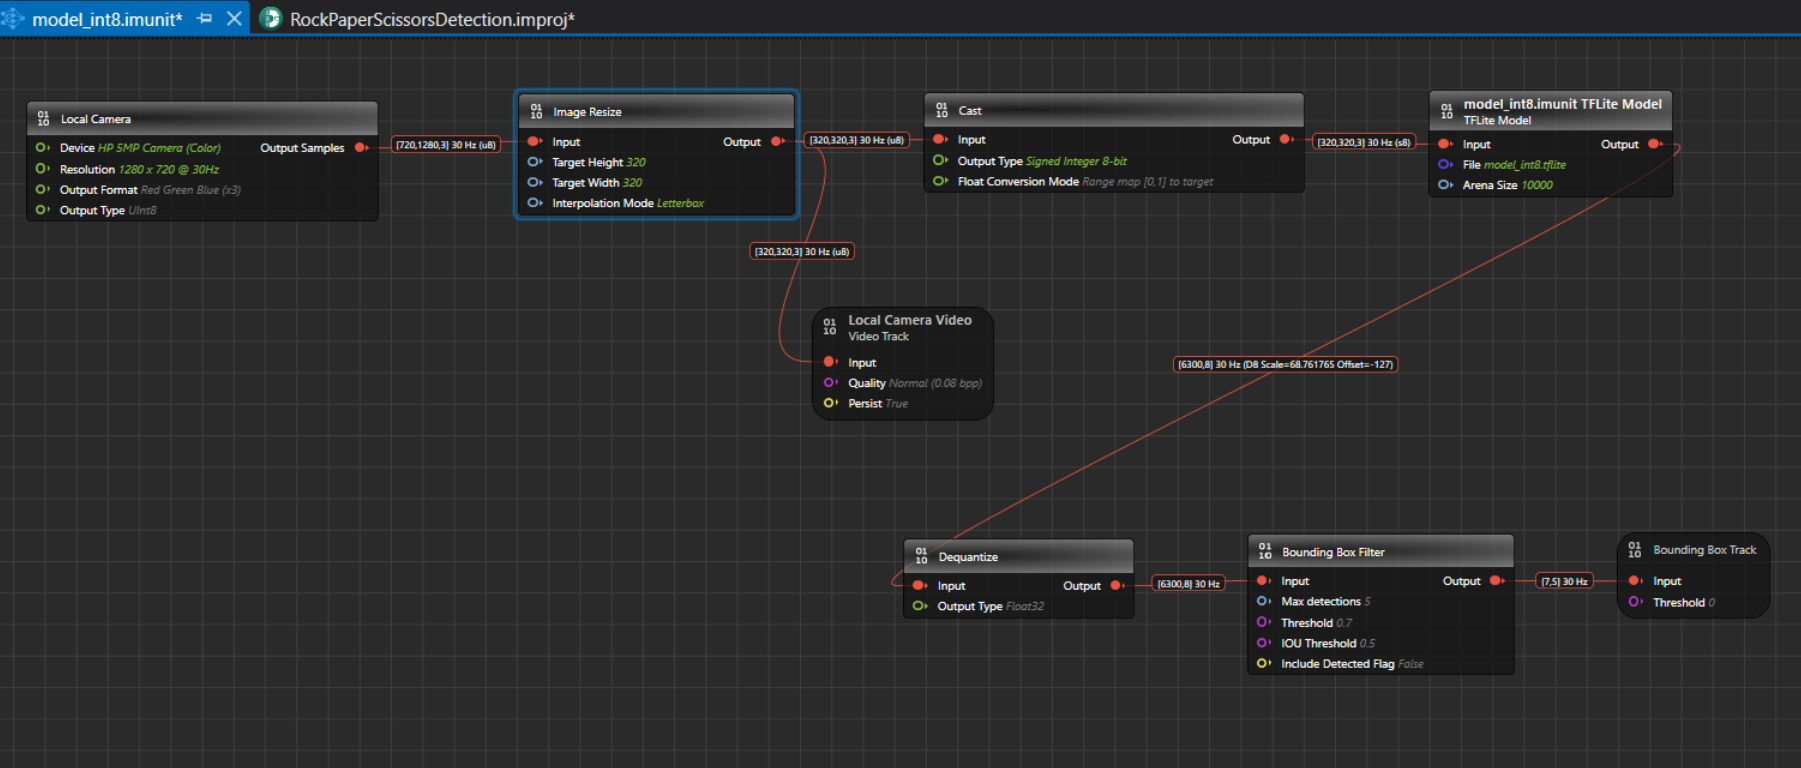Select the model_int8.imunit tab

click(x=107, y=19)
